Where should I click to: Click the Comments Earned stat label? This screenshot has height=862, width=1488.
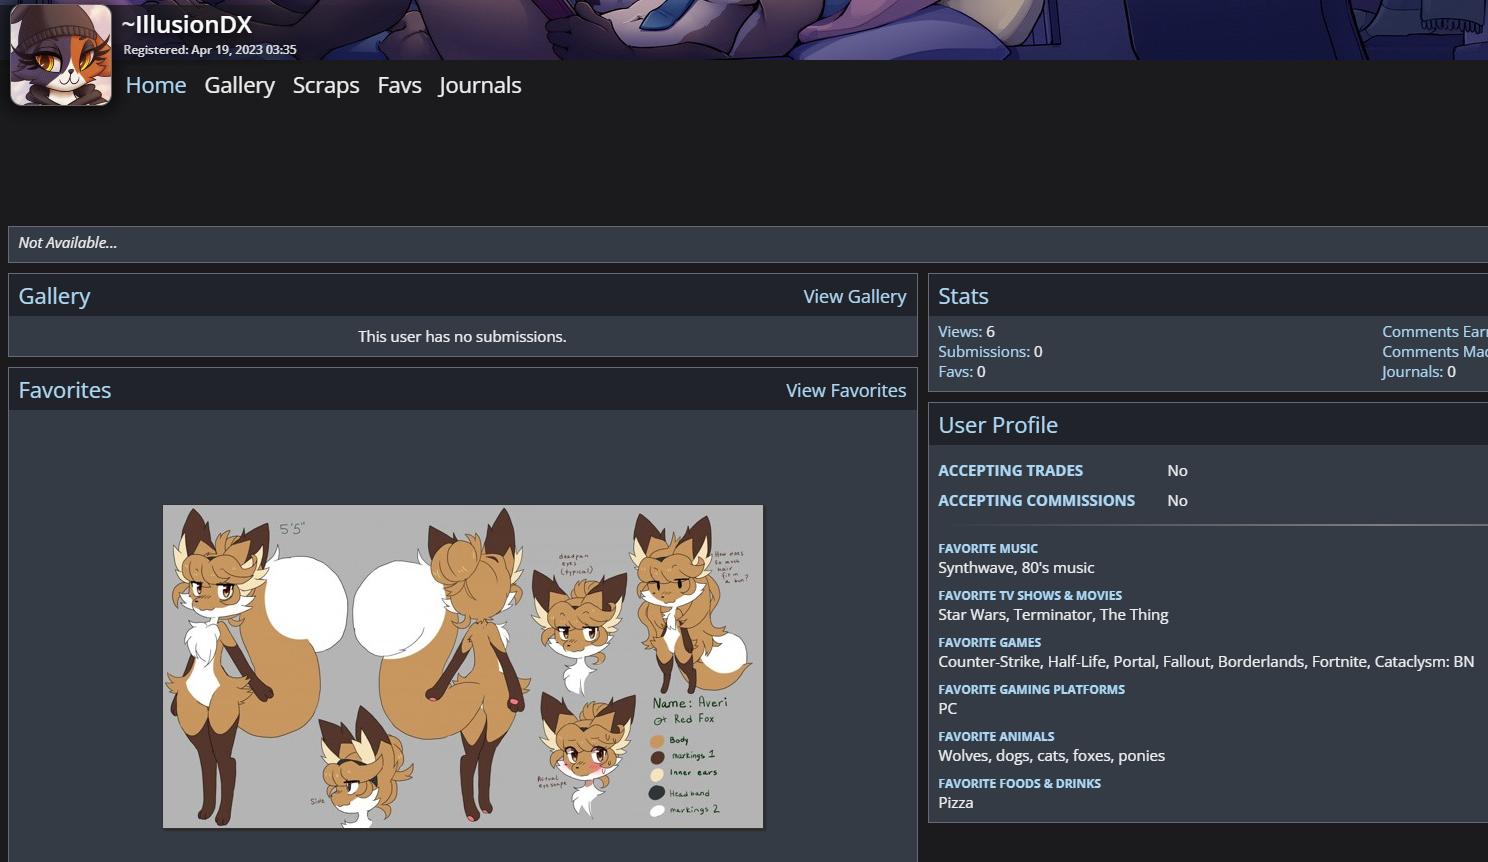click(x=1435, y=332)
